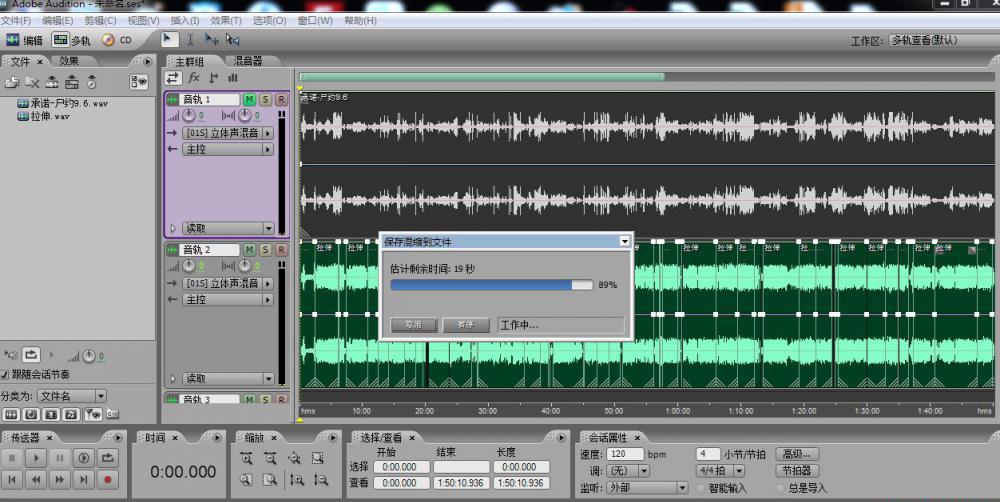Image resolution: width=1000 pixels, height=502 pixels.
Task: Open the 帮助(H) menu
Action: (360, 20)
